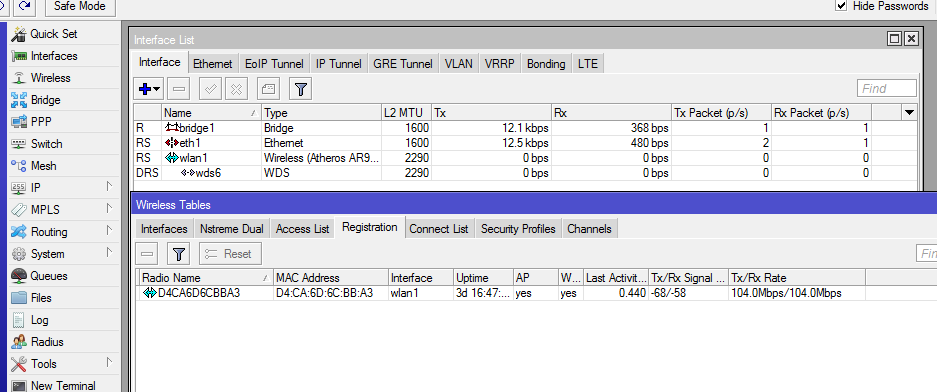Image resolution: width=937 pixels, height=392 pixels.
Task: Open the Wireless menu icon
Action: click(20, 78)
